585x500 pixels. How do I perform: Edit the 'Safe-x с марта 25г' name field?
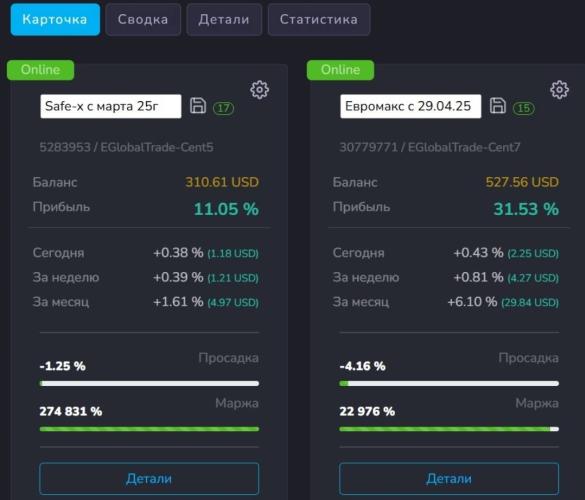111,106
